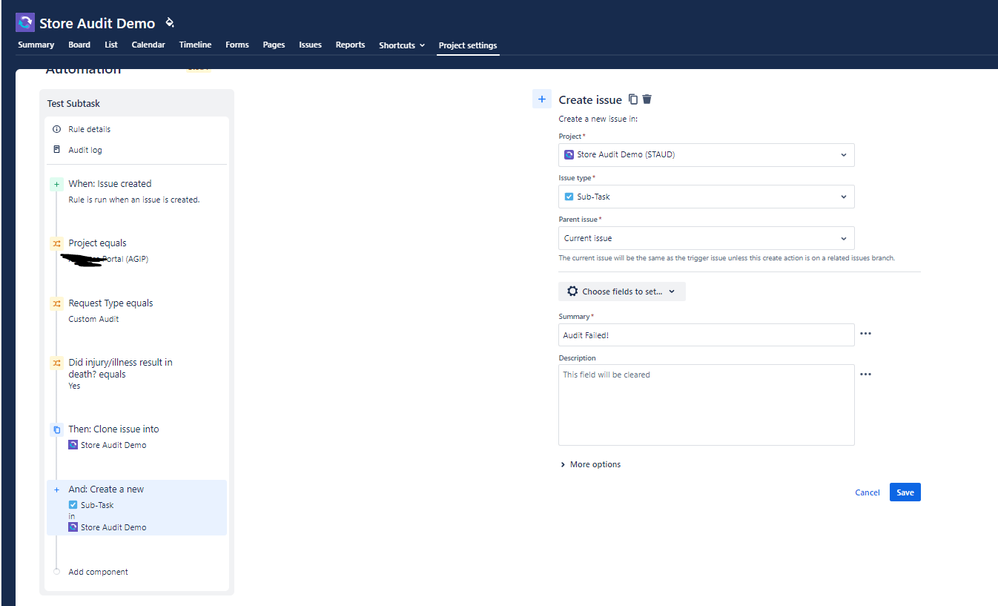Expand the More options section

590,464
